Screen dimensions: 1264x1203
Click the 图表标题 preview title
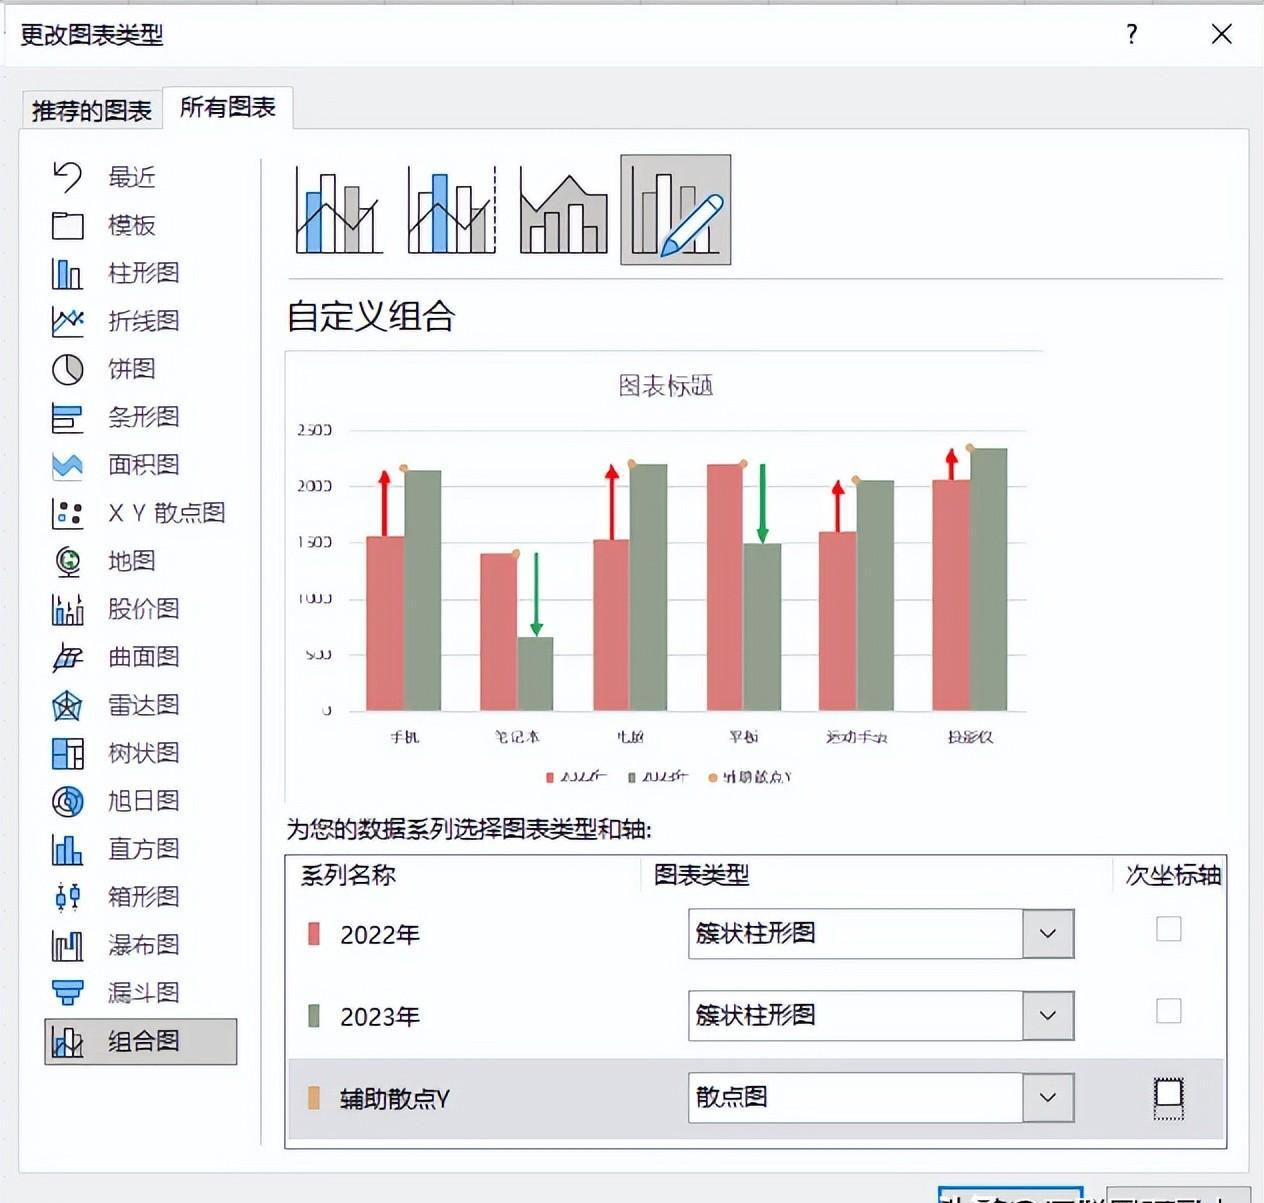[665, 386]
